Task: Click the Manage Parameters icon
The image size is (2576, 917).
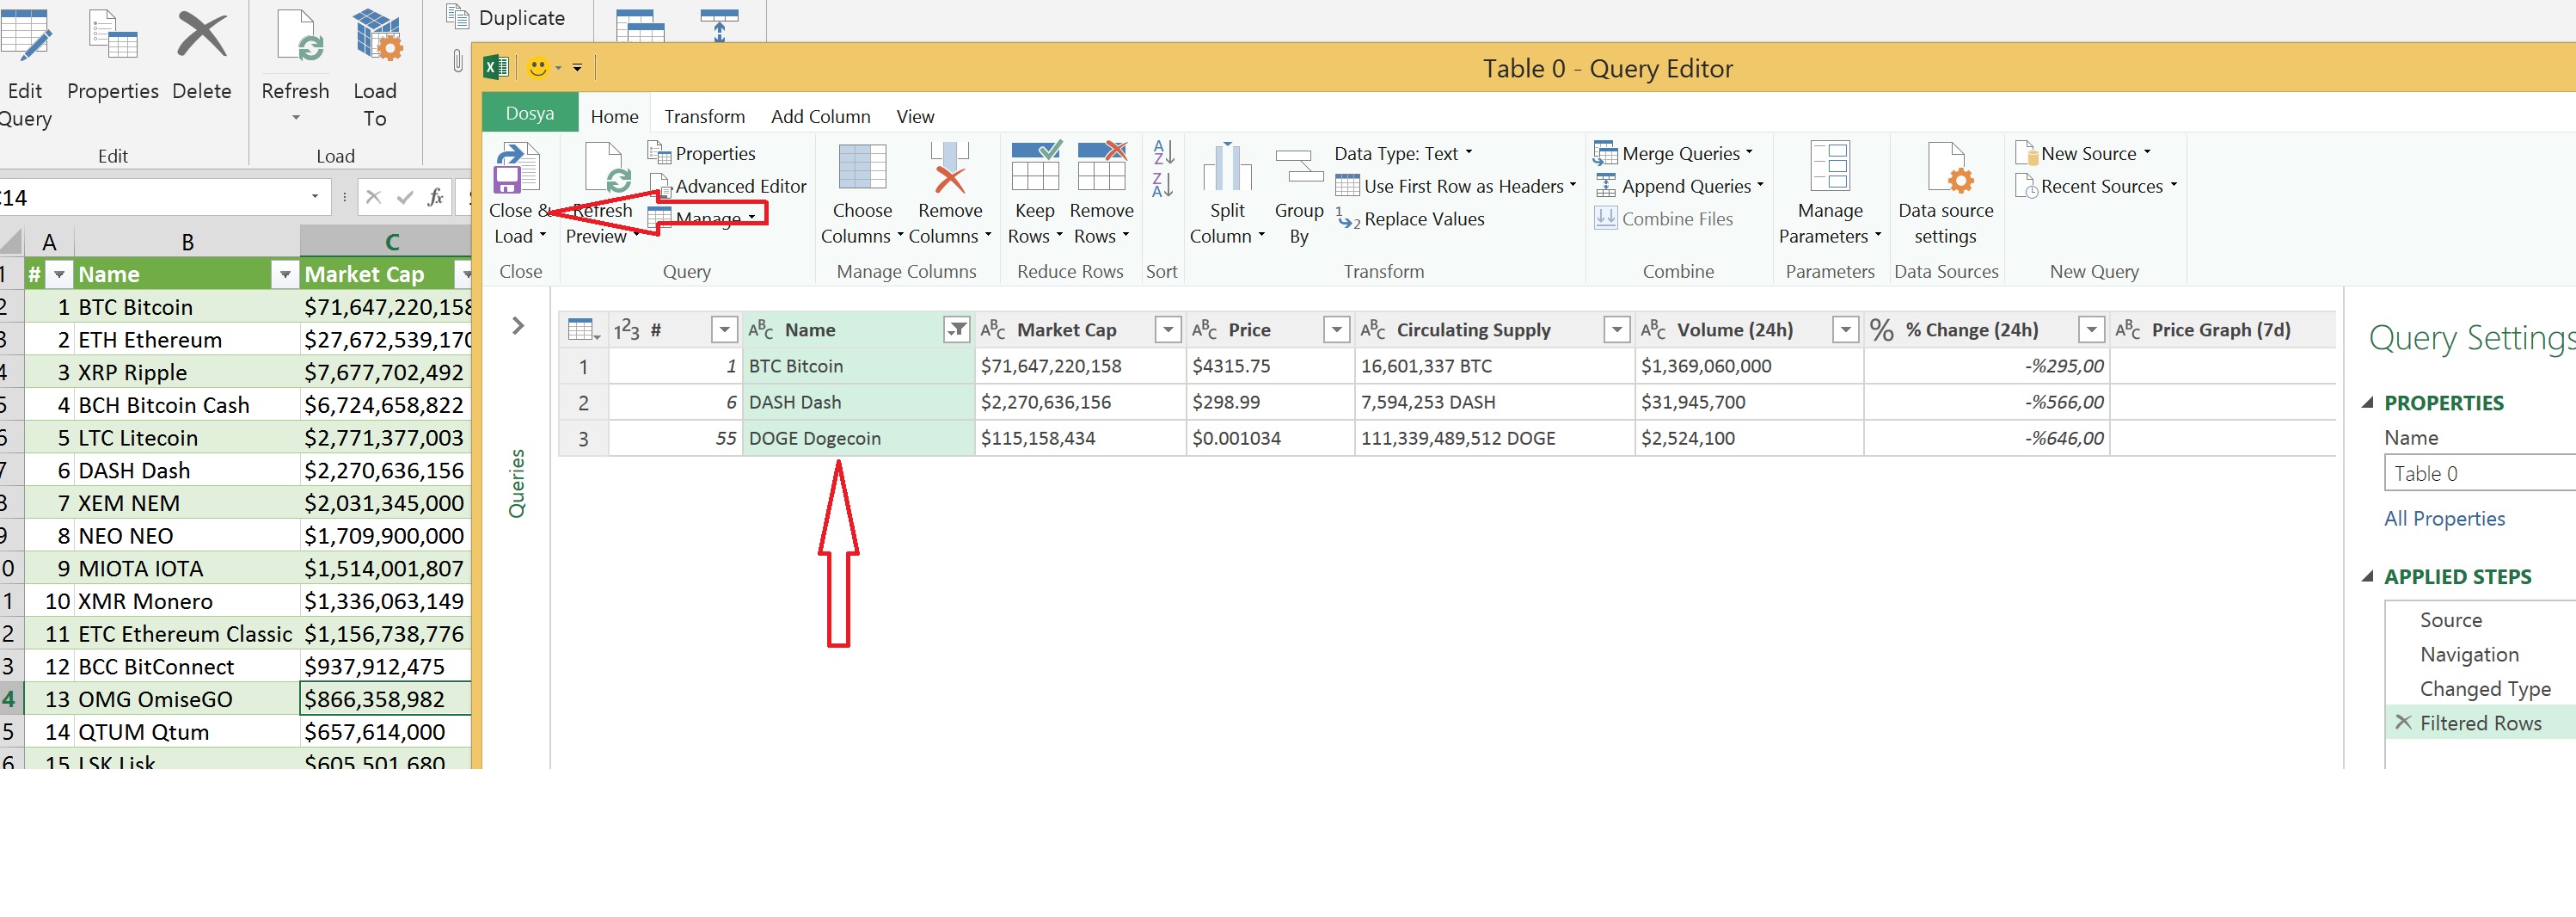Action: (1829, 167)
